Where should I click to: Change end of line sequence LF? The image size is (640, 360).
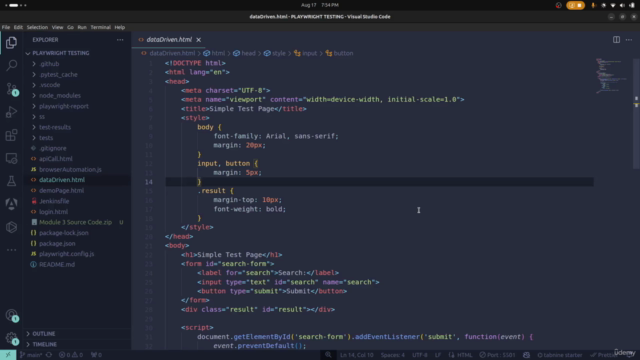coord(438,355)
